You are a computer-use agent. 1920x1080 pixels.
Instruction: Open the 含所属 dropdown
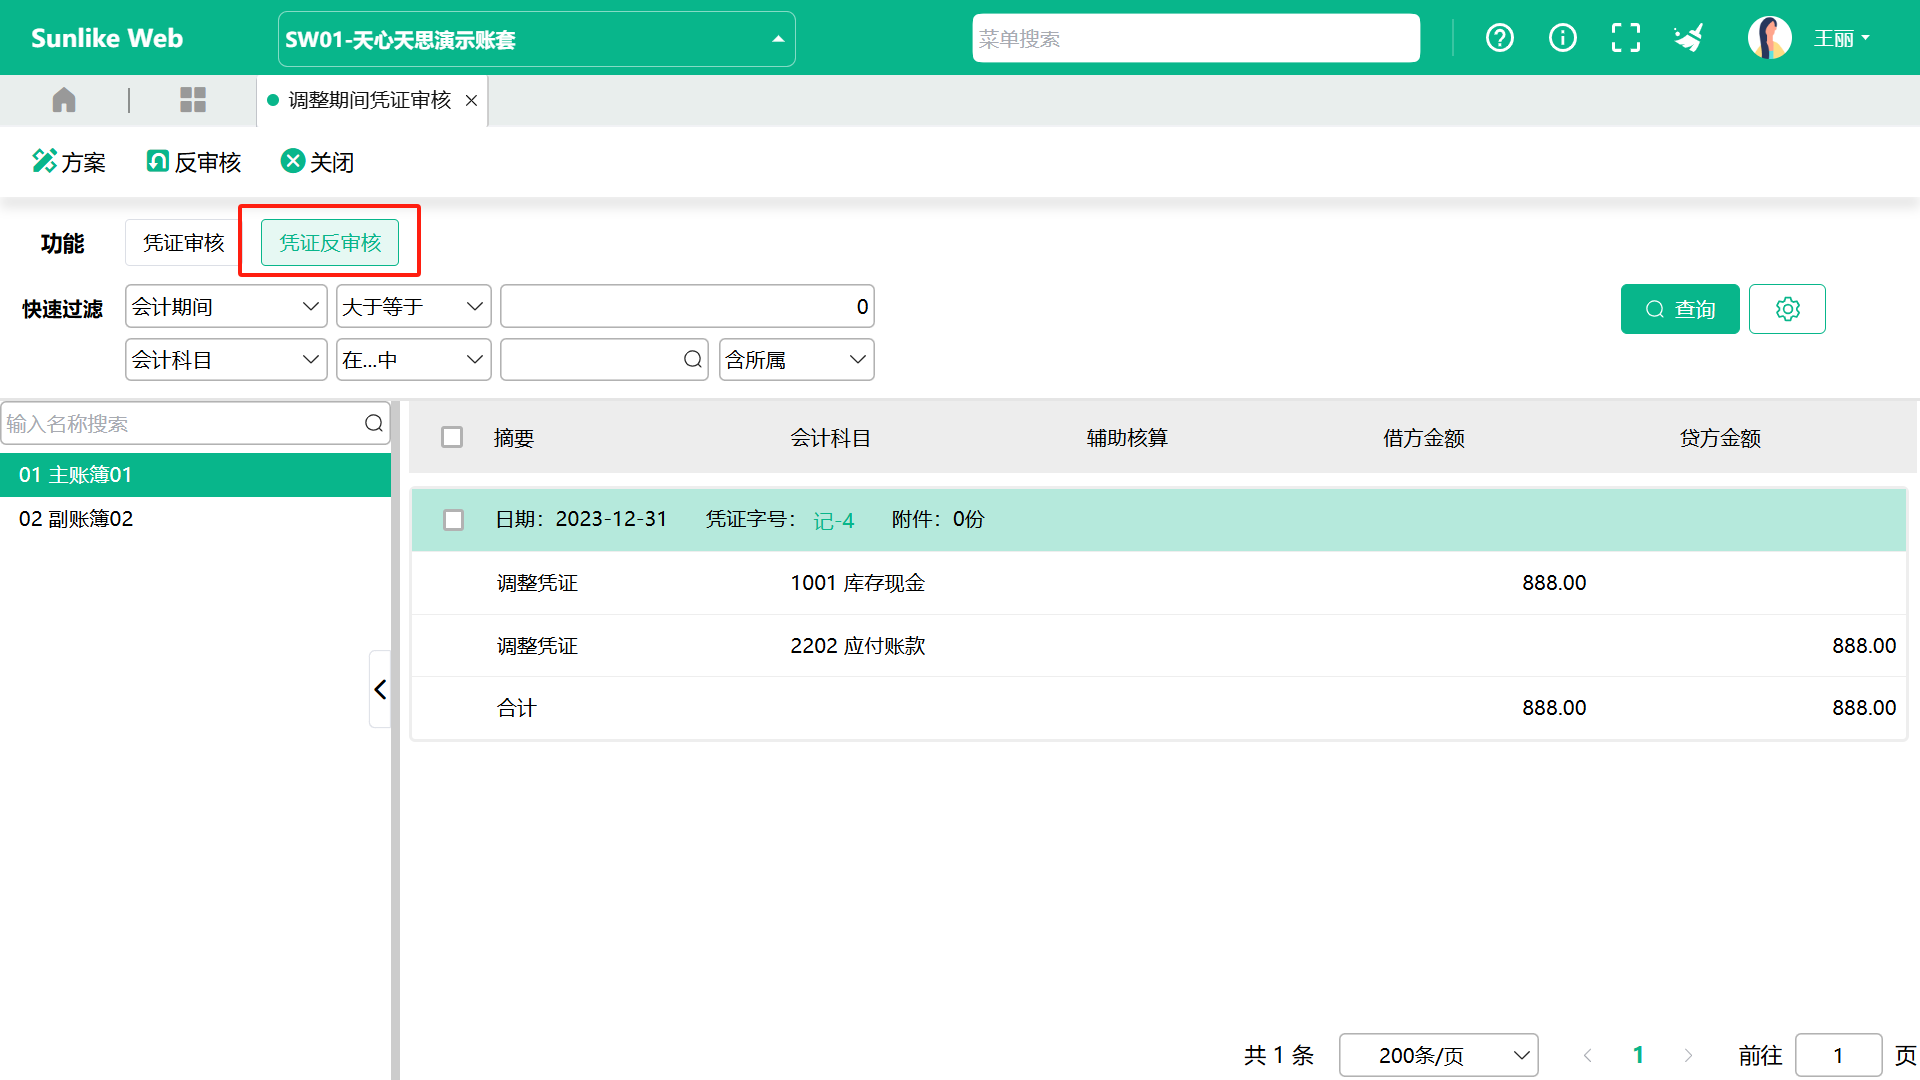796,360
